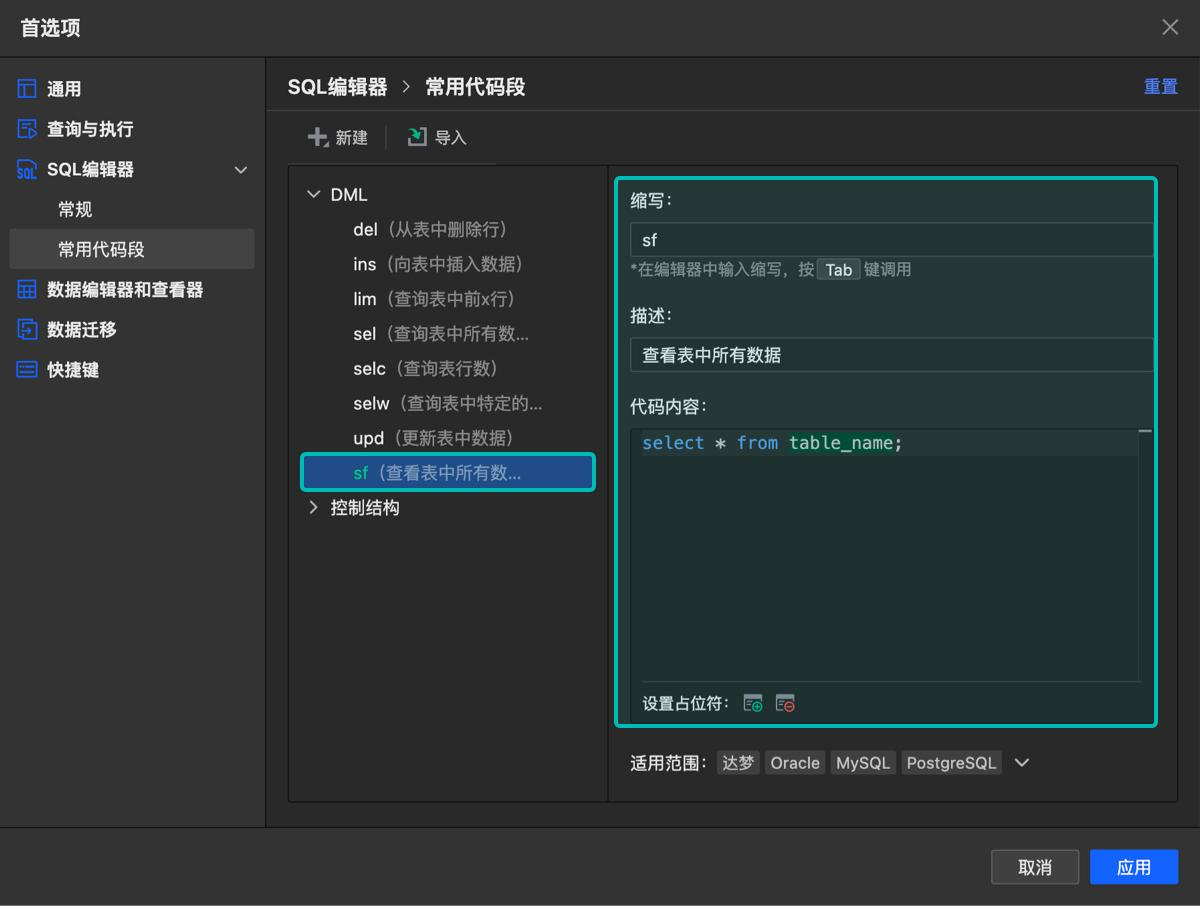Viewport: 1200px width, 906px height.
Task: Add a placeholder with the green plus icon
Action: pyautogui.click(x=752, y=703)
